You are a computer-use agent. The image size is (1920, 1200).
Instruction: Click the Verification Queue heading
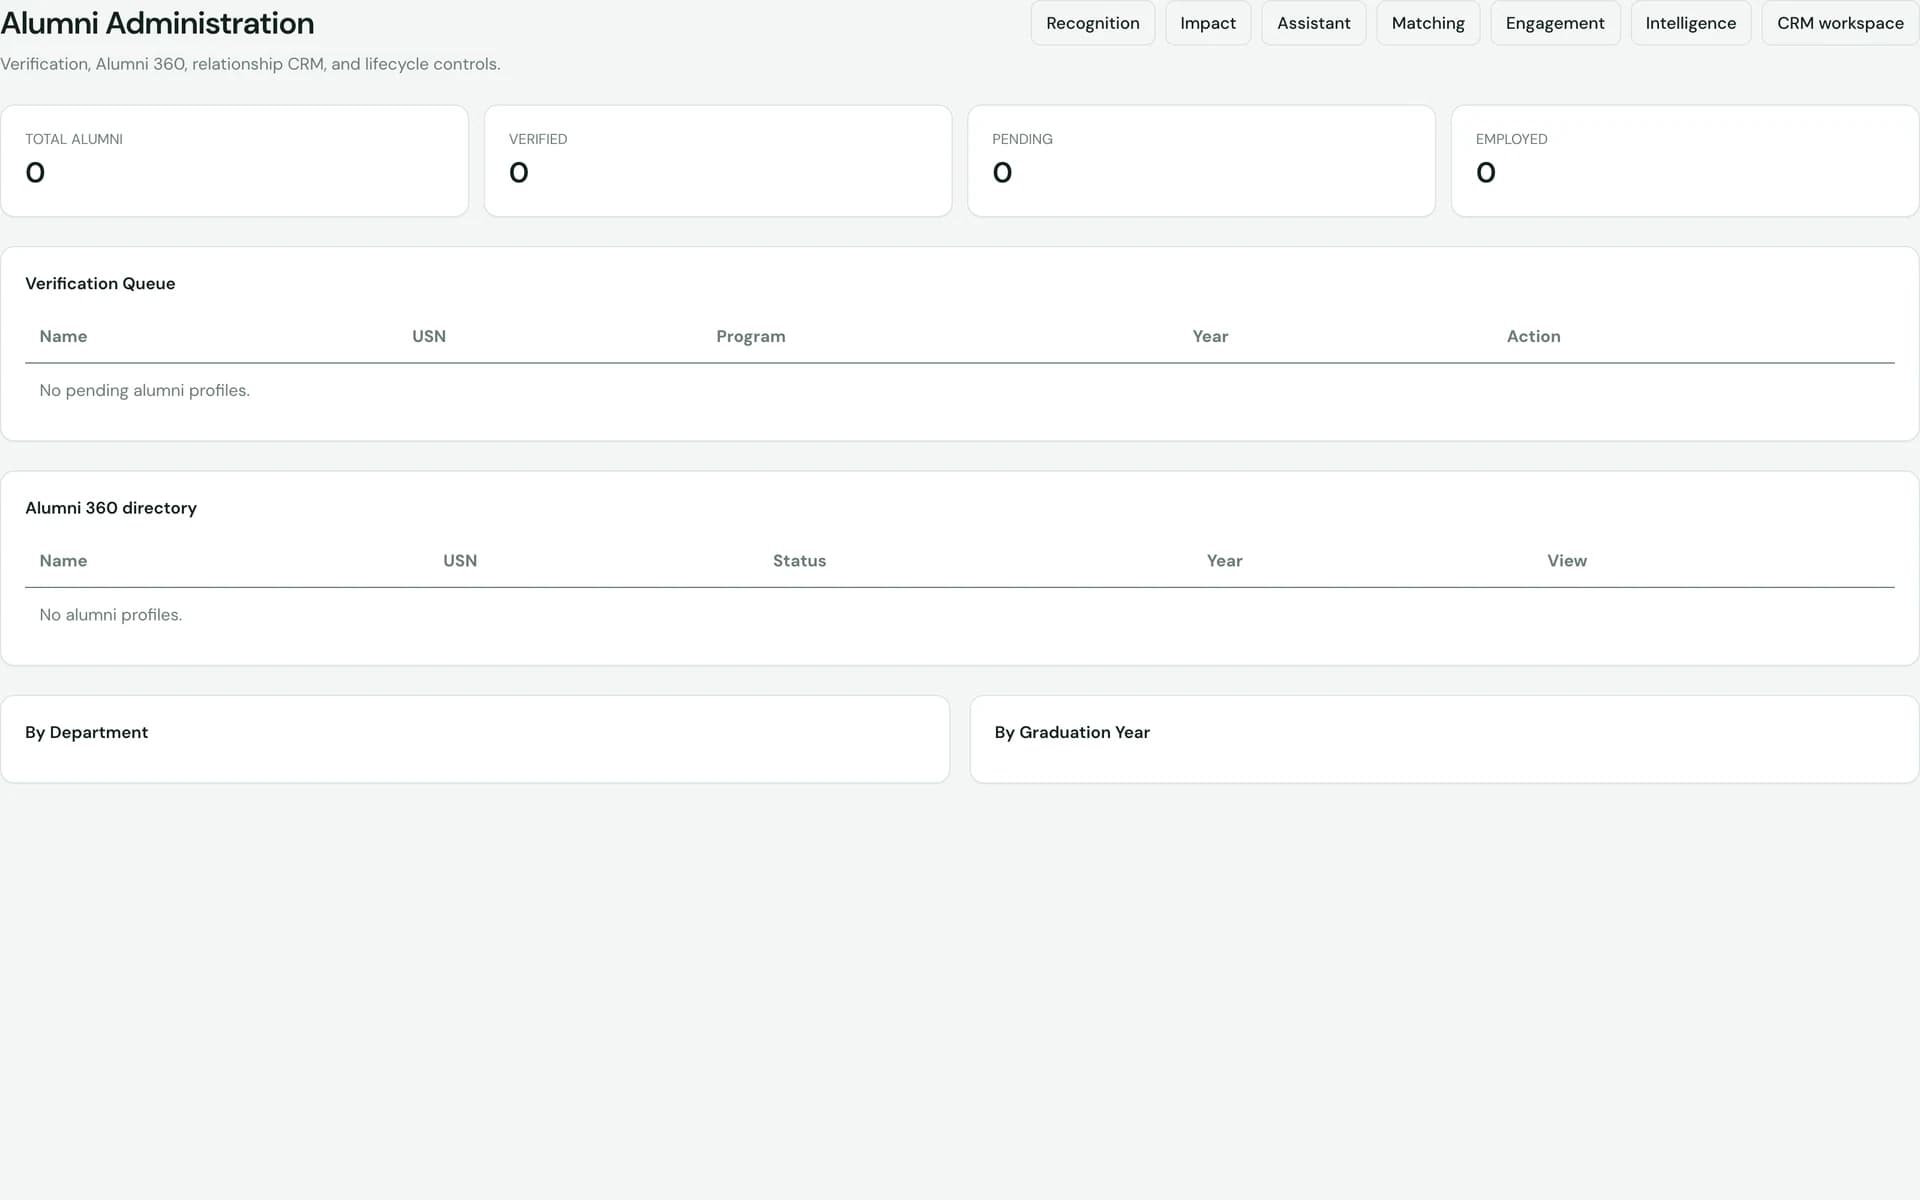(100, 284)
